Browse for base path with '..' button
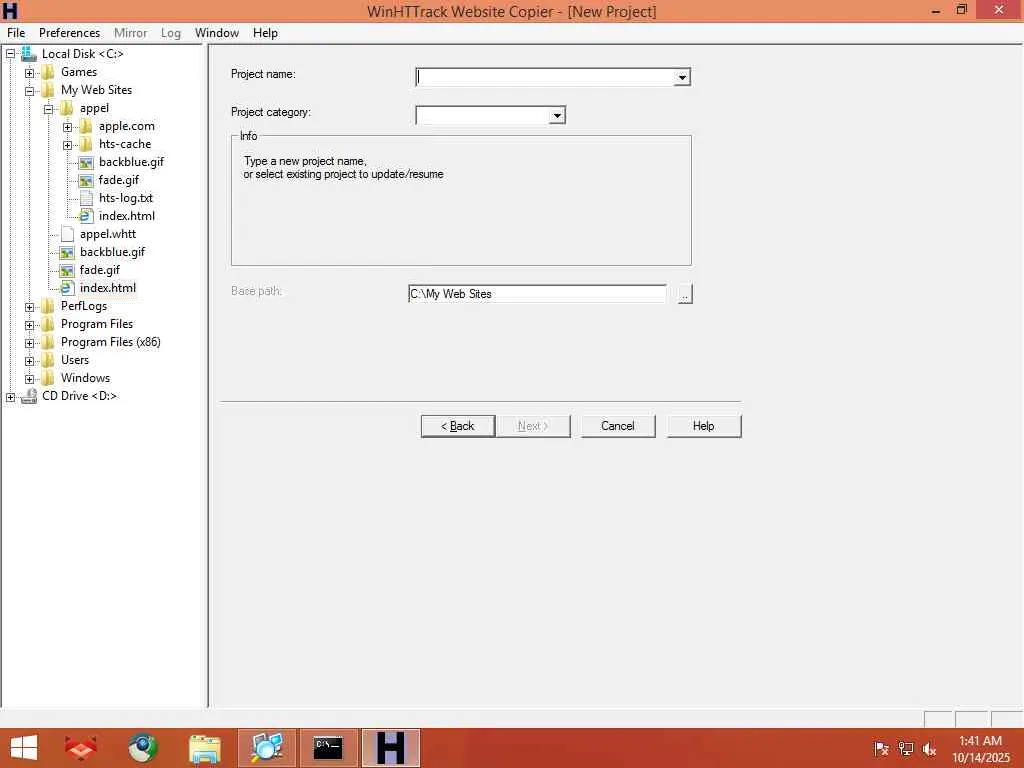The width and height of the screenshot is (1024, 768). (x=684, y=295)
